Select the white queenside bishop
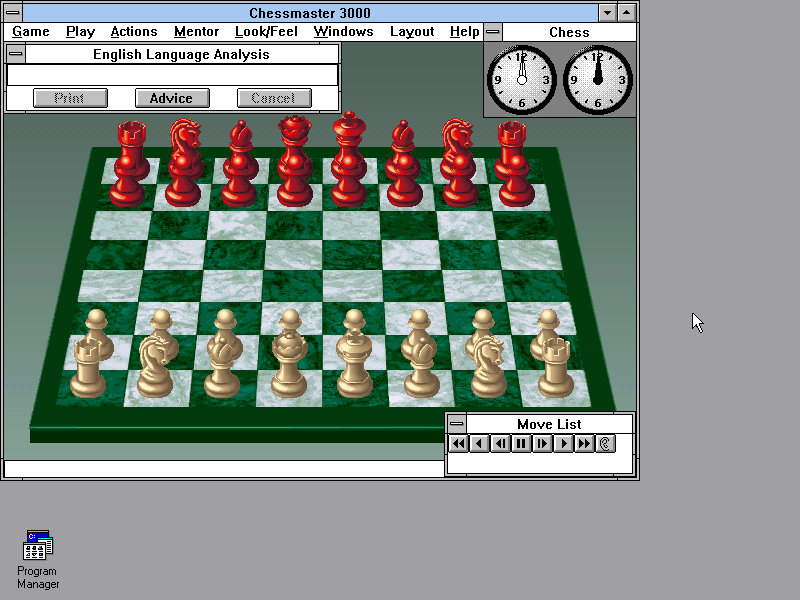Screen dimensions: 800x600 click(x=222, y=368)
